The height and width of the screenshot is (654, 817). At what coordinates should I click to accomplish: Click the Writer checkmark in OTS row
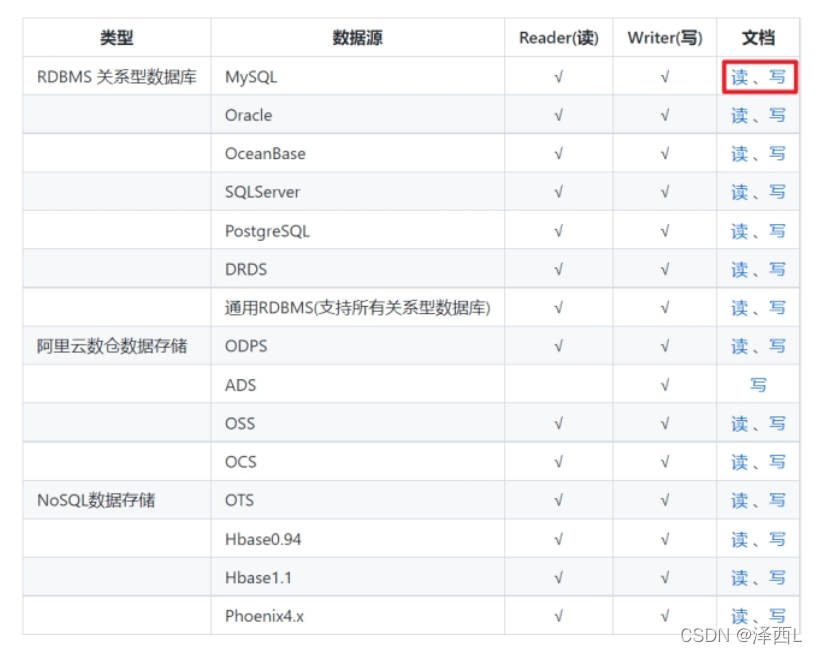(x=665, y=500)
